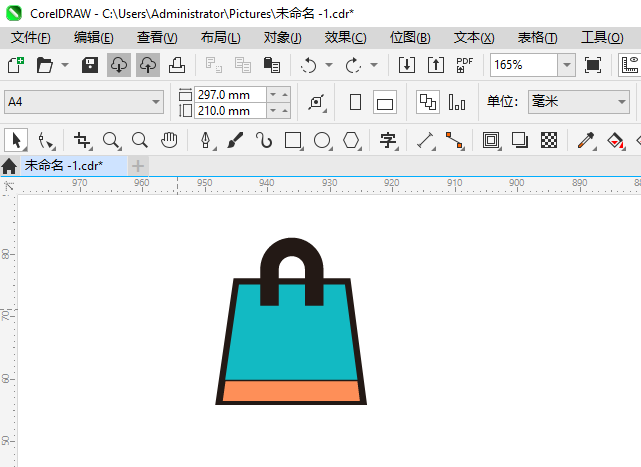Open the redo history dropdown arrow
Image resolution: width=641 pixels, height=467 pixels.
pos(374,65)
